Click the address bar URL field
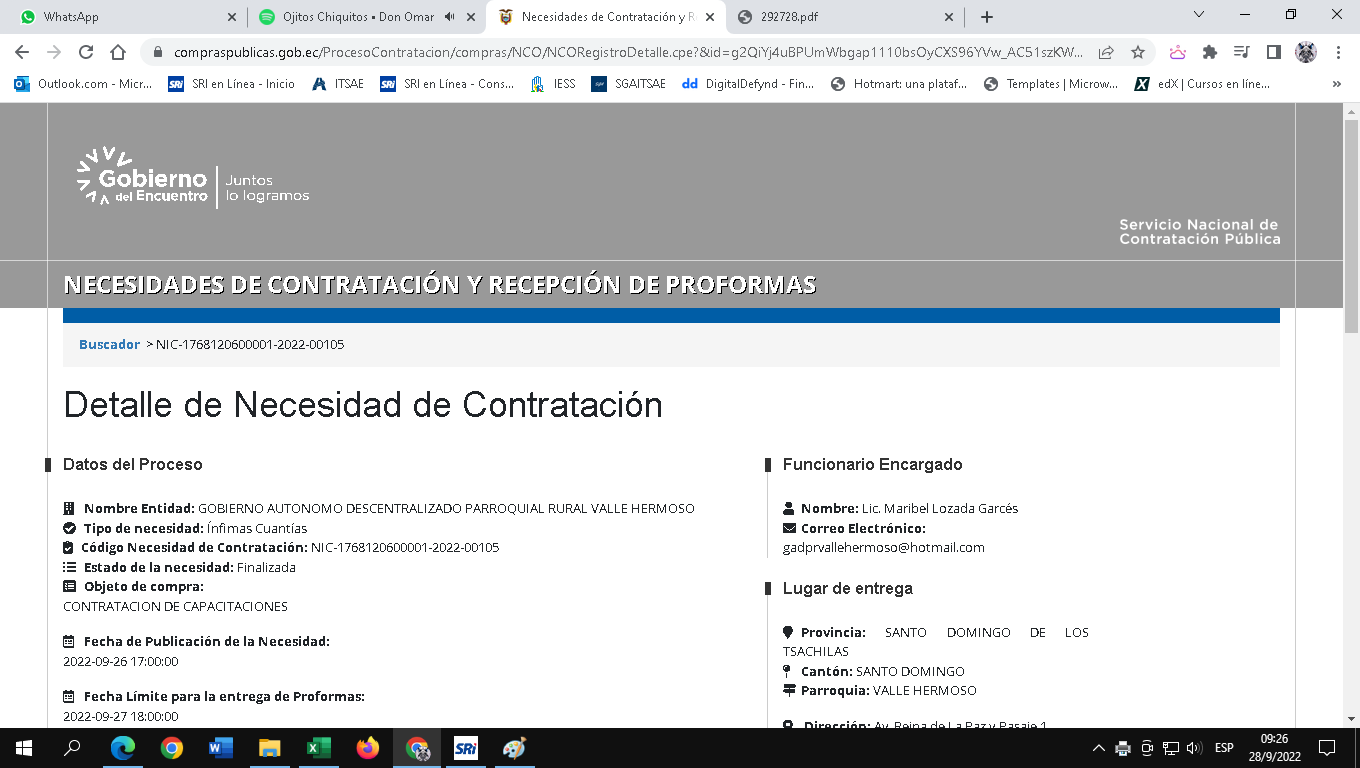1360x768 pixels. click(x=620, y=53)
